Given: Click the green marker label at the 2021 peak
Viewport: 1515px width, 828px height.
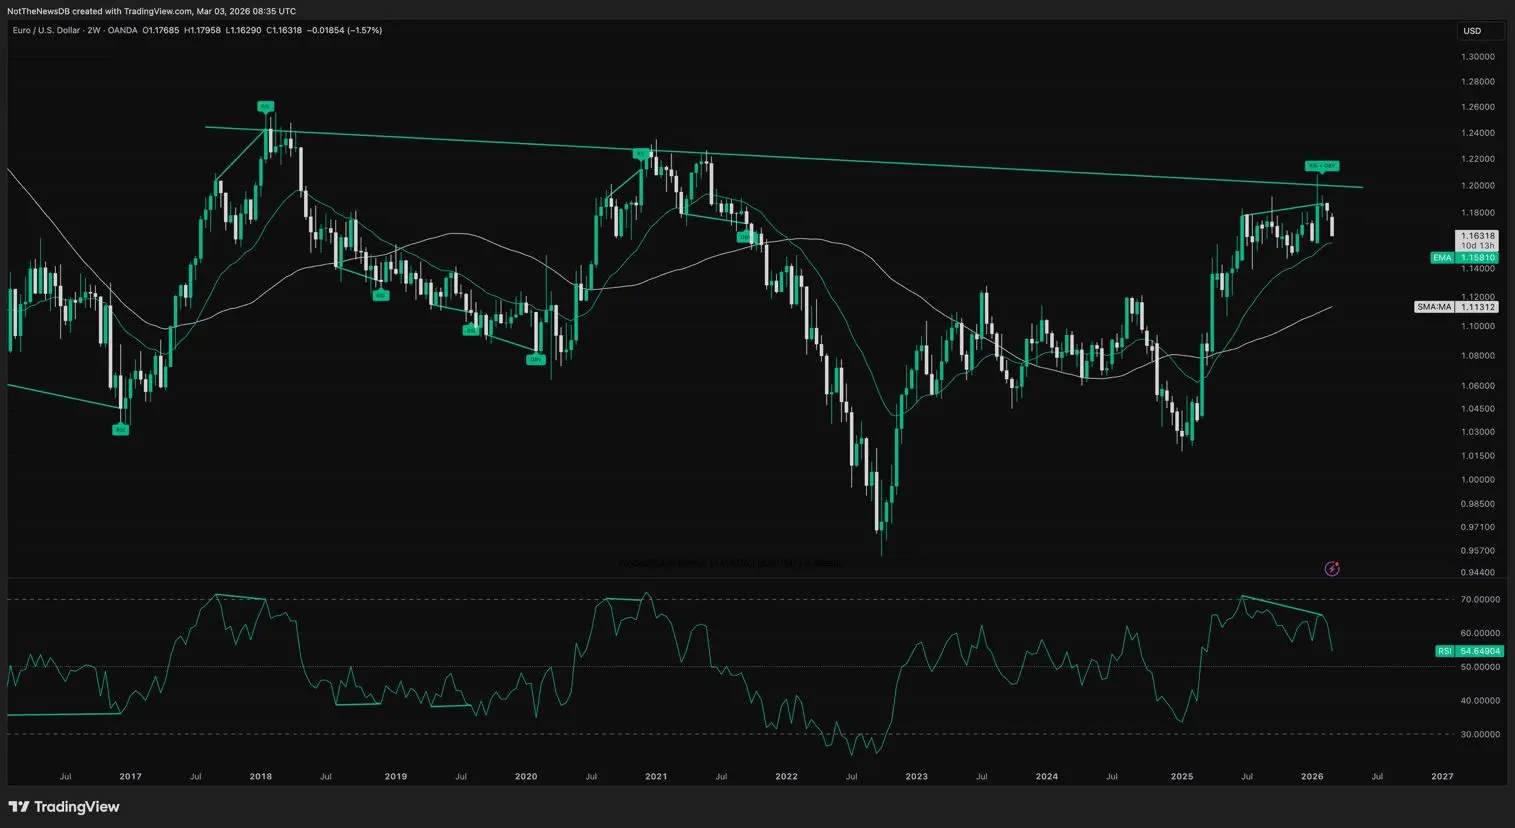Looking at the screenshot, I should (x=640, y=154).
